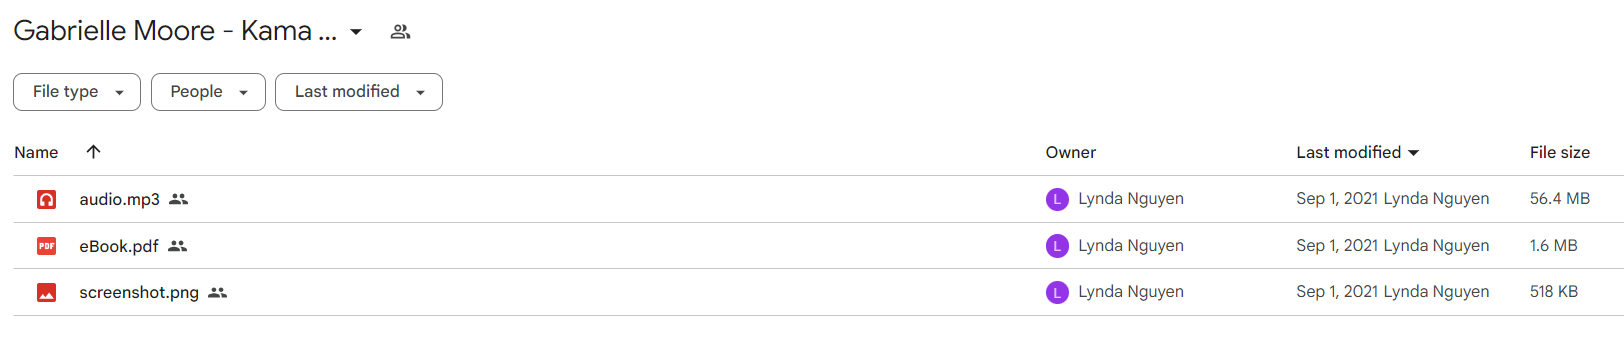
Task: Click the eBook.pdf PDF file icon
Action: click(46, 246)
